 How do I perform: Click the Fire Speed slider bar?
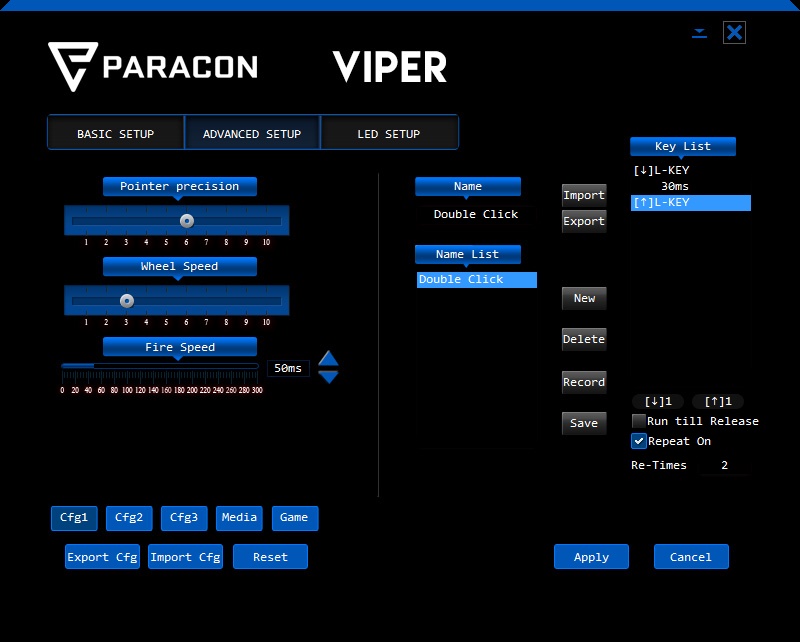point(160,366)
